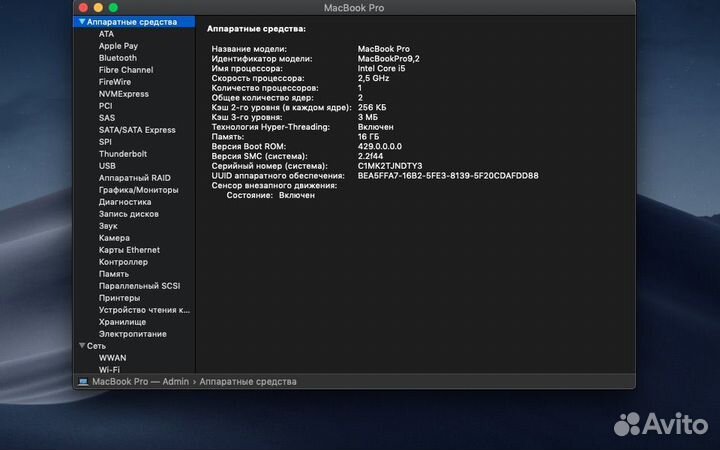Image resolution: width=720 pixels, height=450 pixels.
Task: Select Bluetooth in the hardware list
Action: 118,58
